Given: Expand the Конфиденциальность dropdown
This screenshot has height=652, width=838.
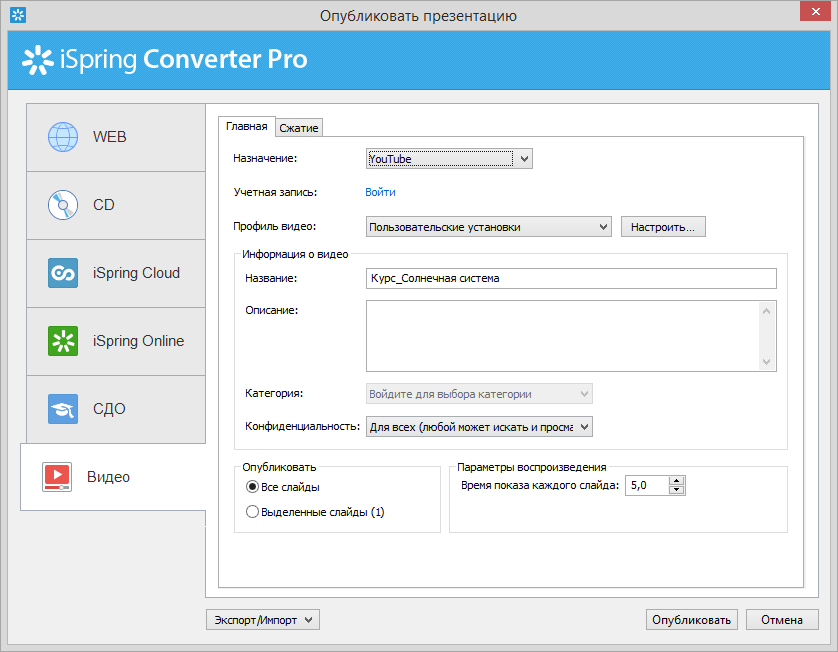Looking at the screenshot, I should [x=479, y=426].
